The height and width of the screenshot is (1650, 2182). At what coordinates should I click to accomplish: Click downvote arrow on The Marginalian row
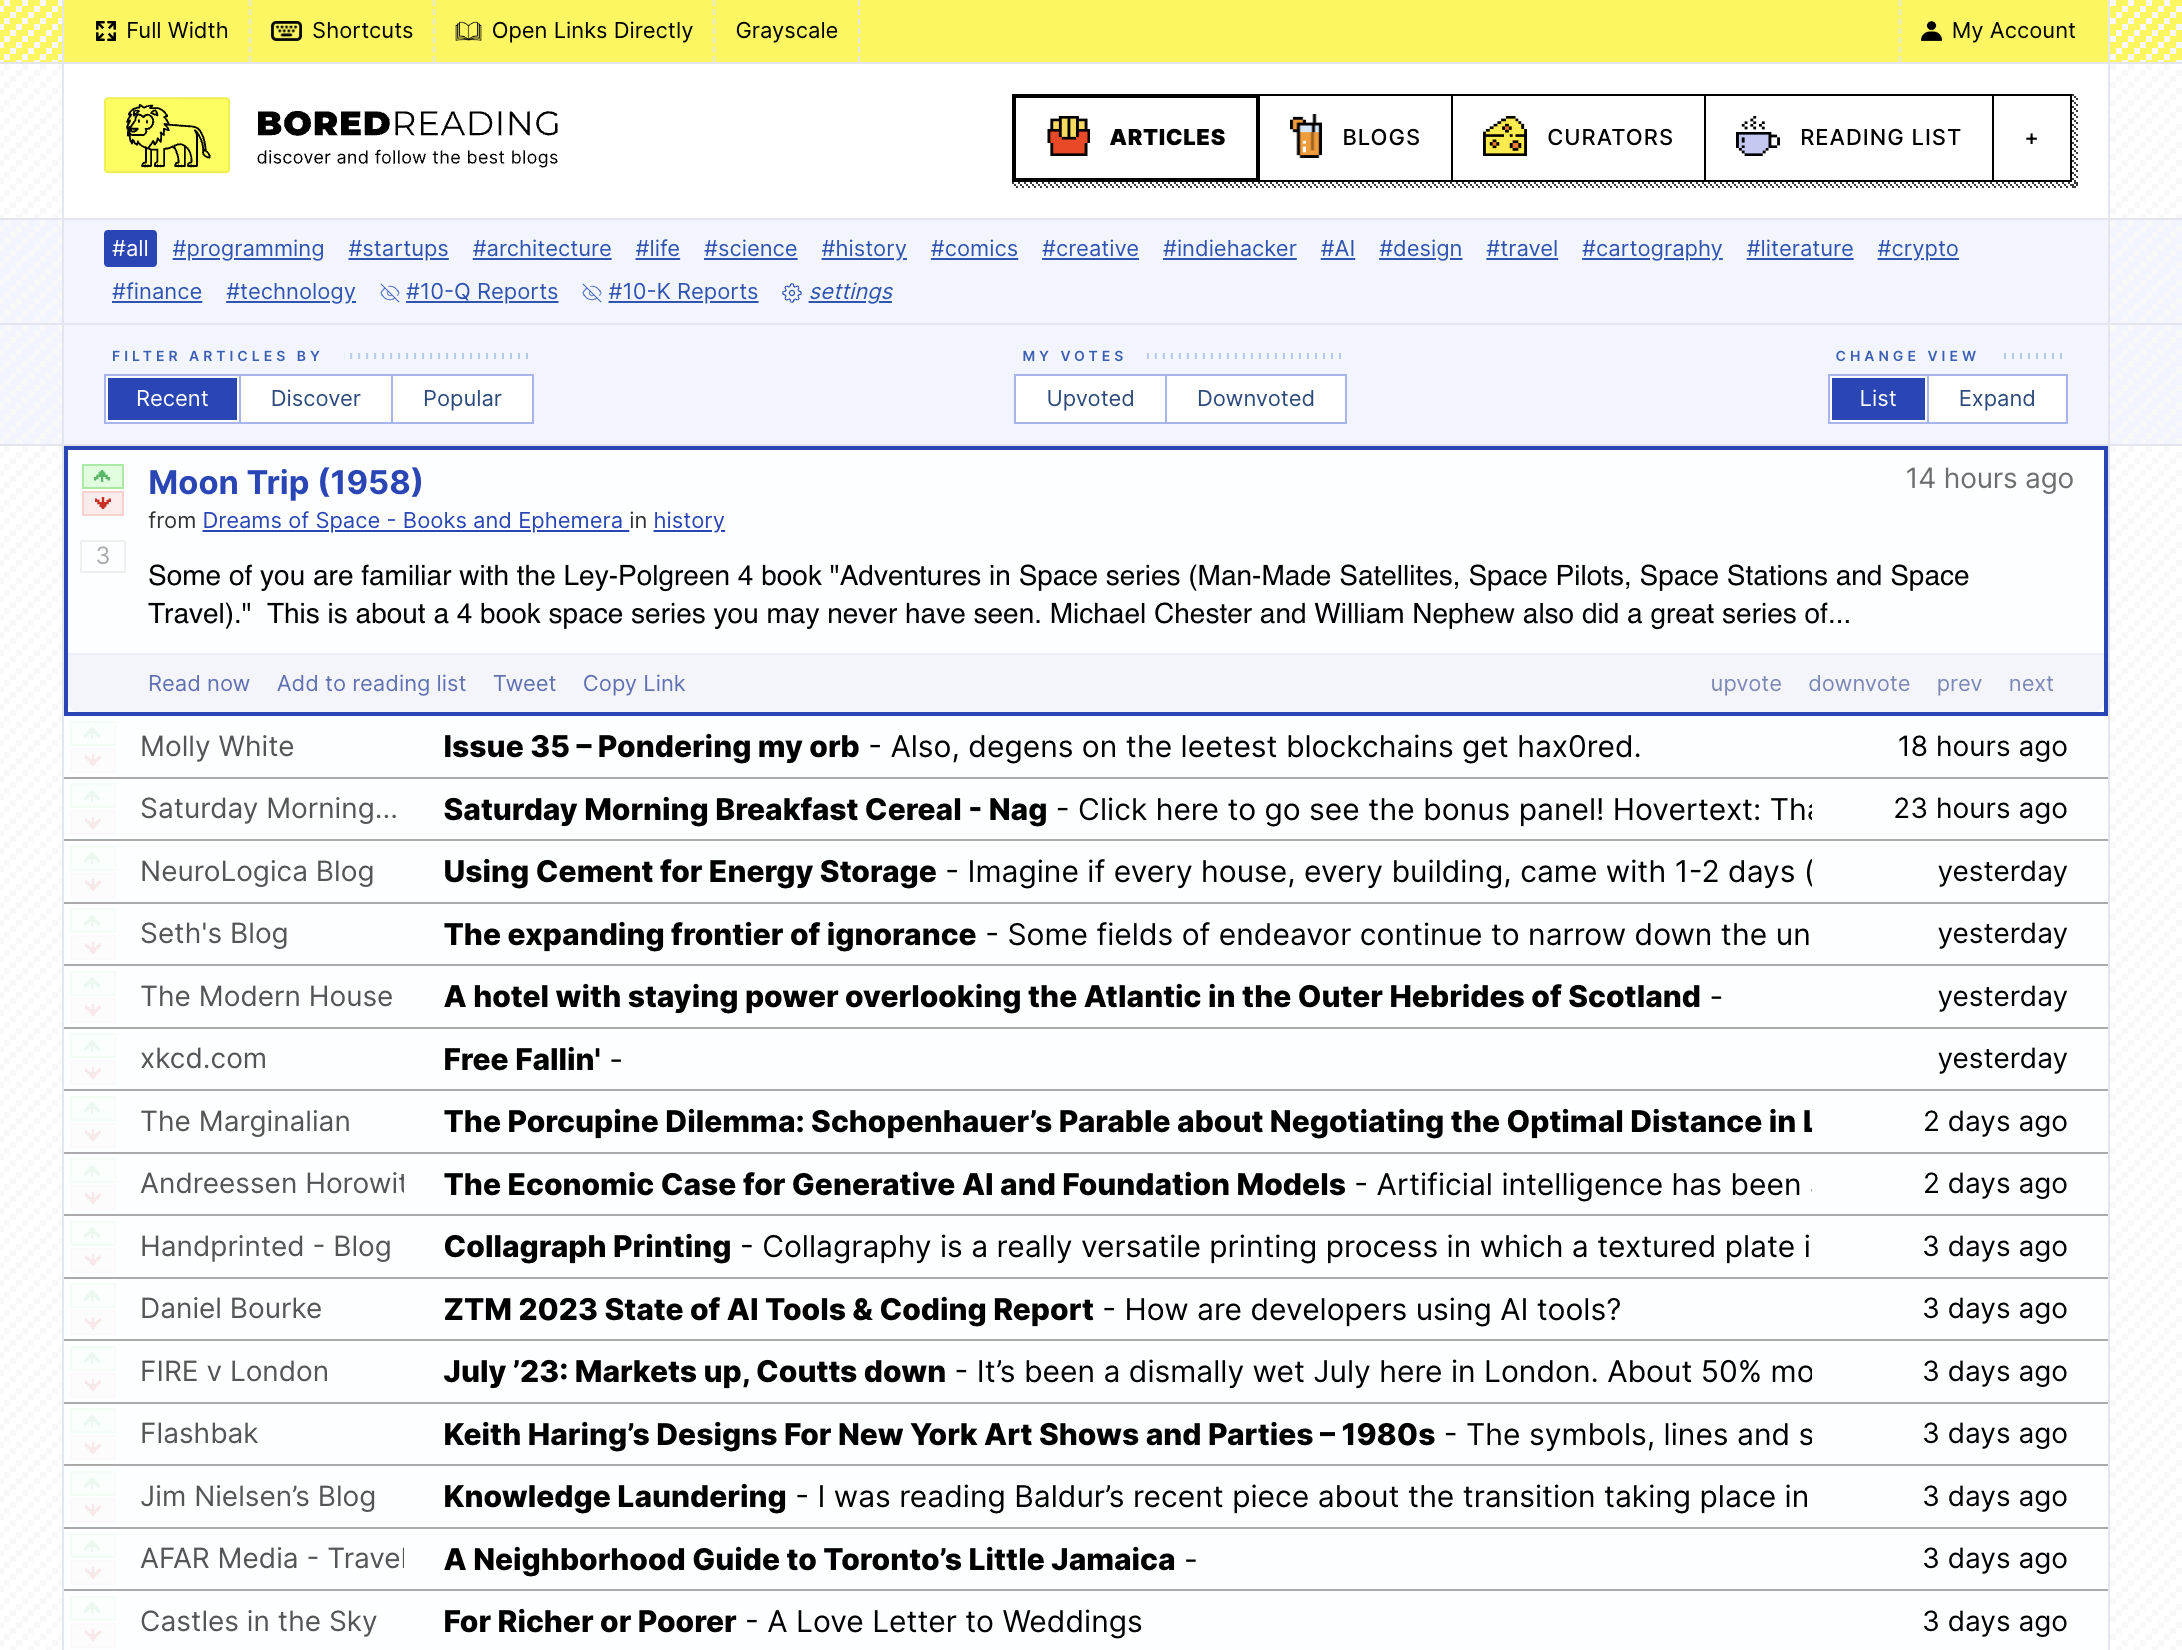(92, 1135)
